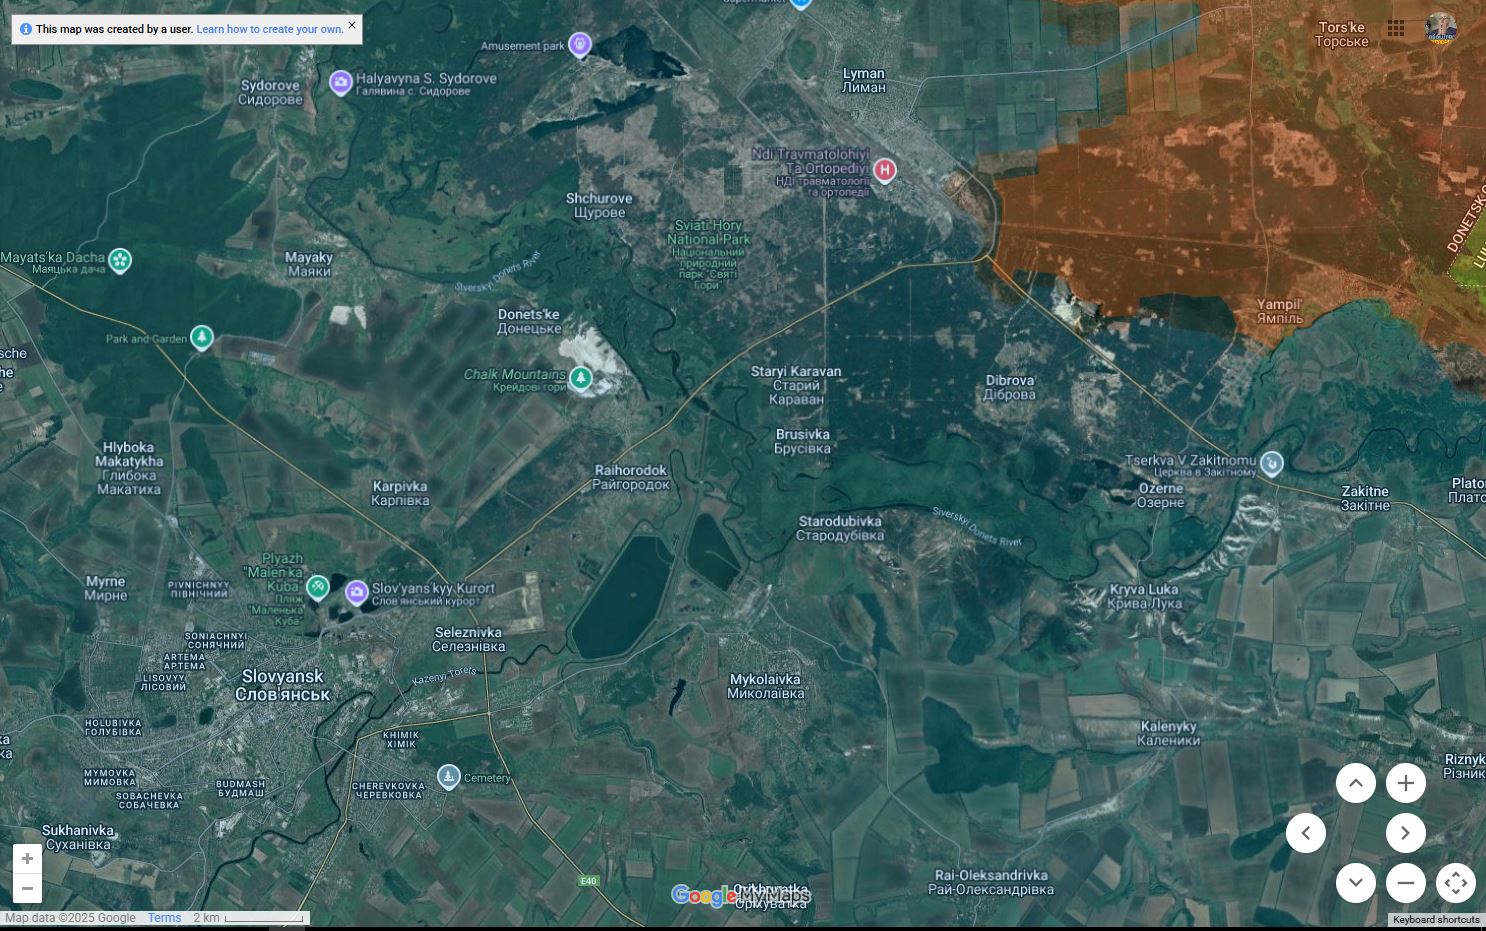Open the Google apps grid
The image size is (1486, 931).
[x=1396, y=29]
